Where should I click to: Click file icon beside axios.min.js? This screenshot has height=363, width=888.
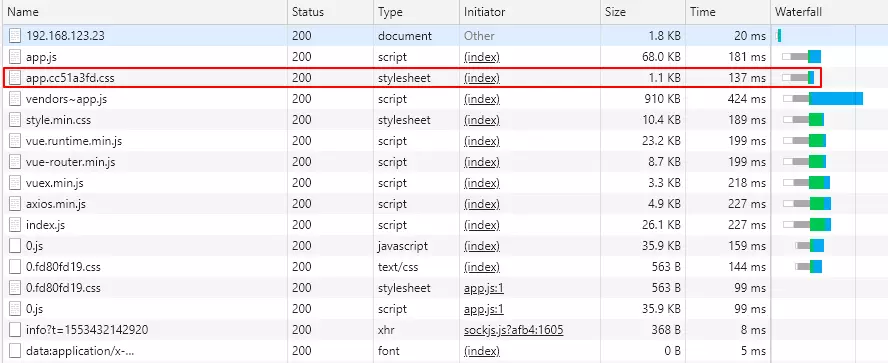pyautogui.click(x=15, y=204)
